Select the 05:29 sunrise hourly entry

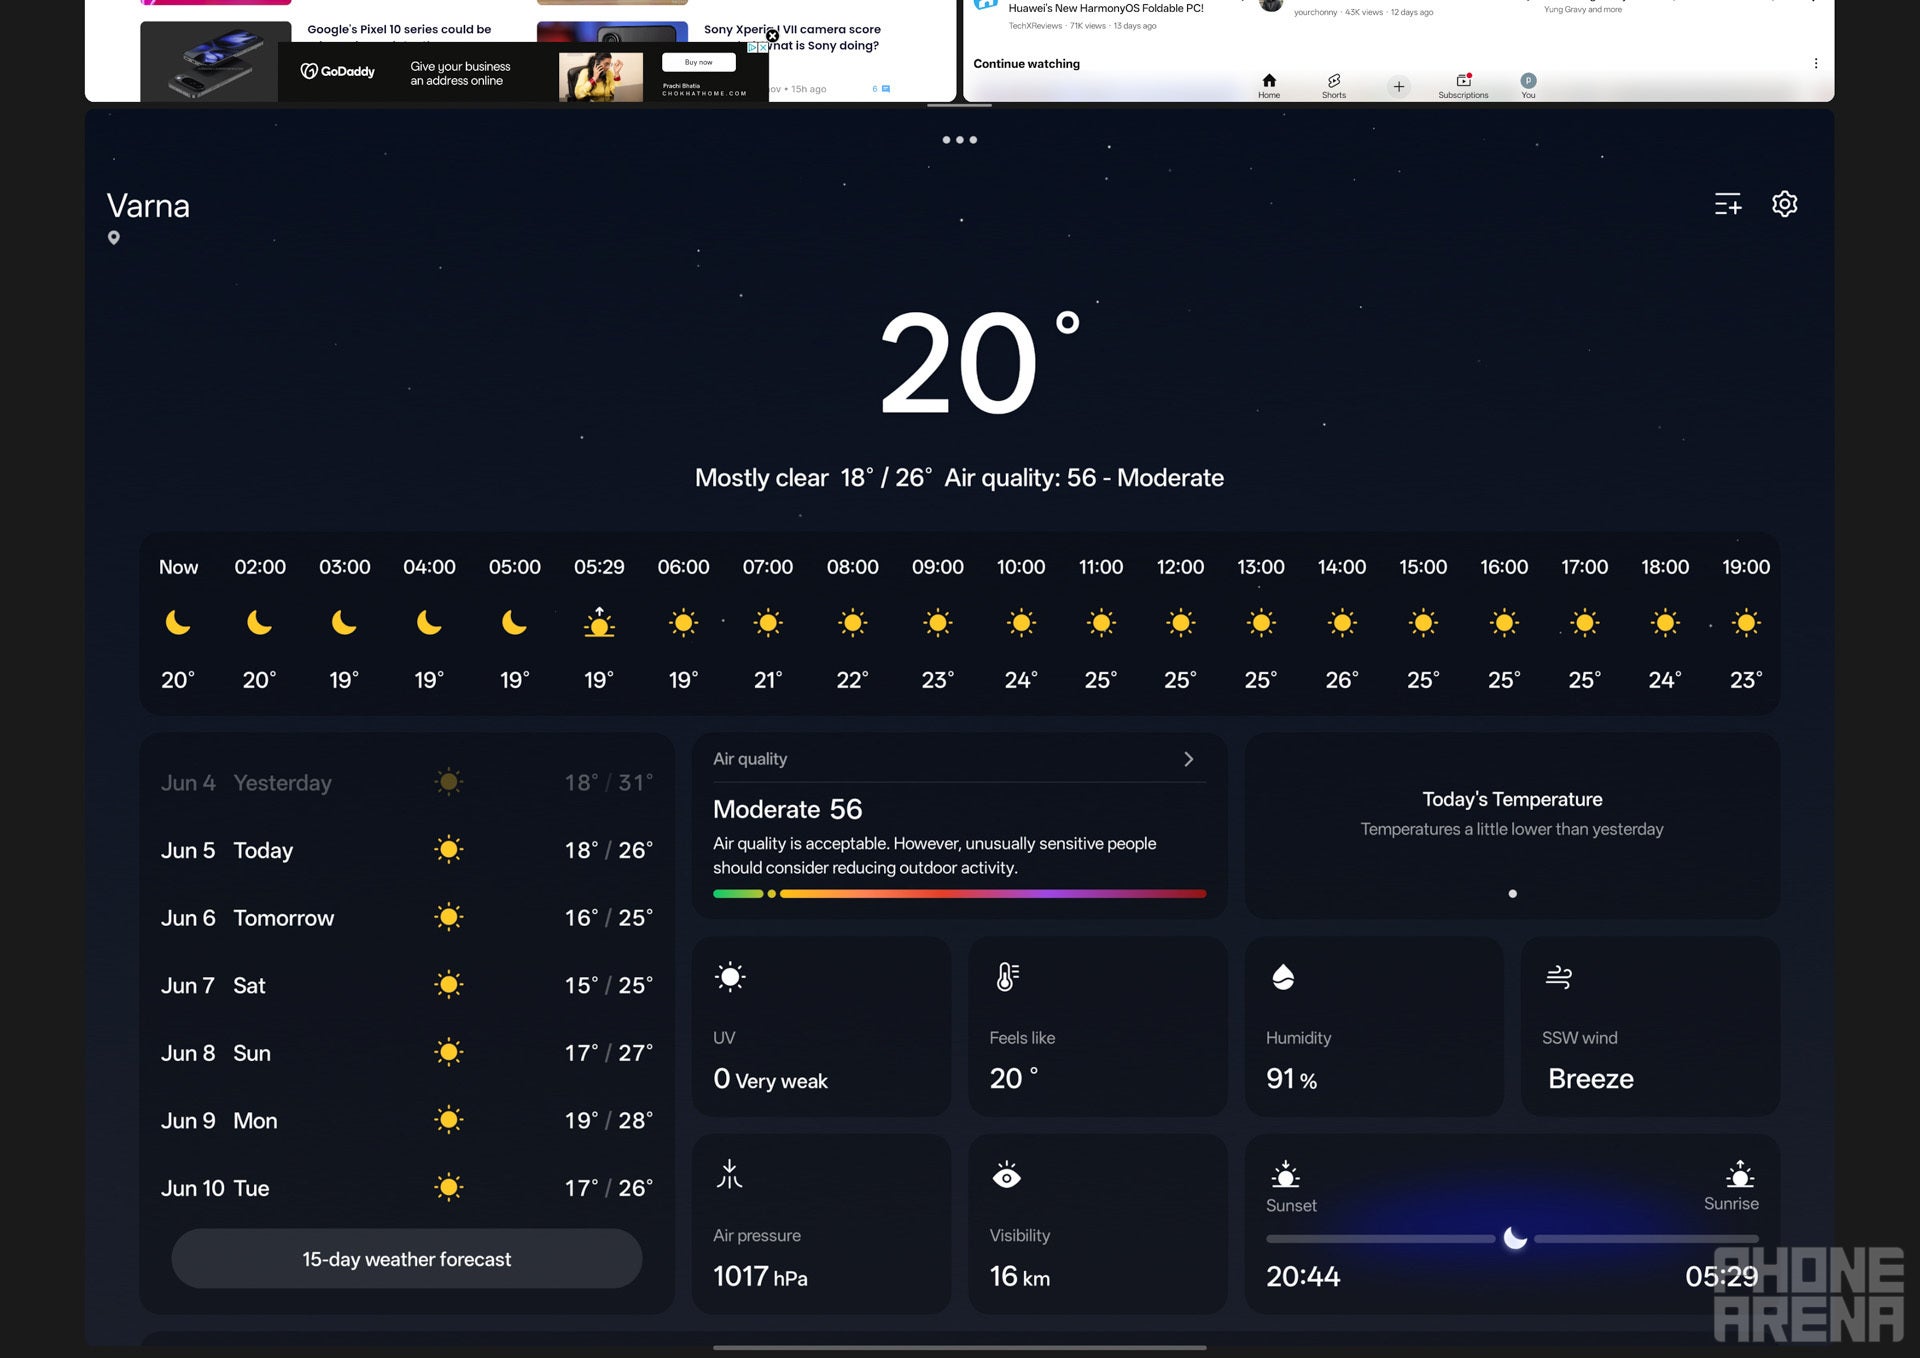599,622
